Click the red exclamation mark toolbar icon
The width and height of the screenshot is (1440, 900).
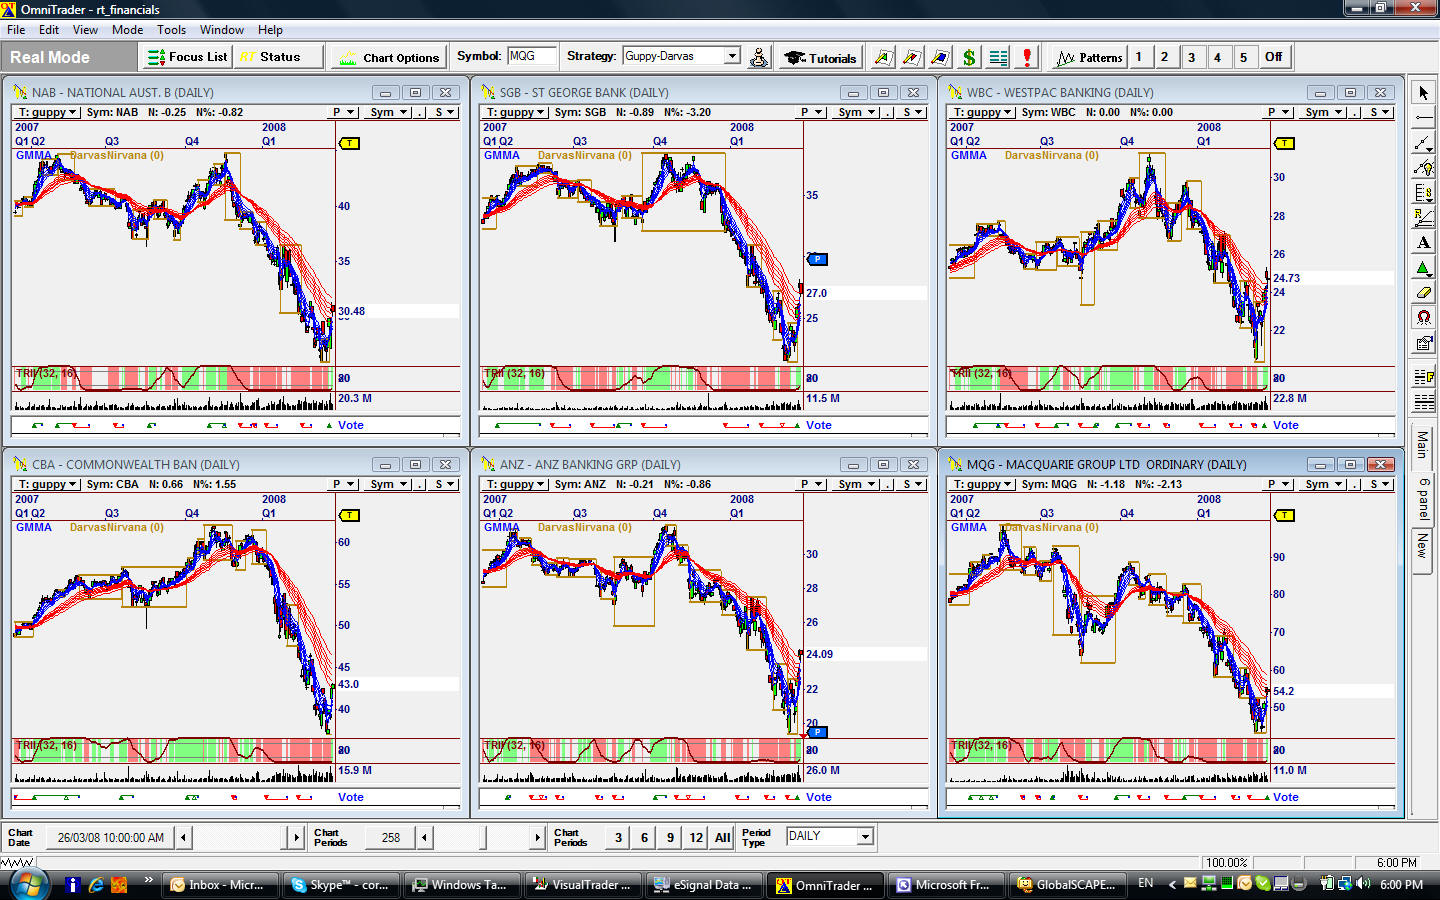point(1026,57)
